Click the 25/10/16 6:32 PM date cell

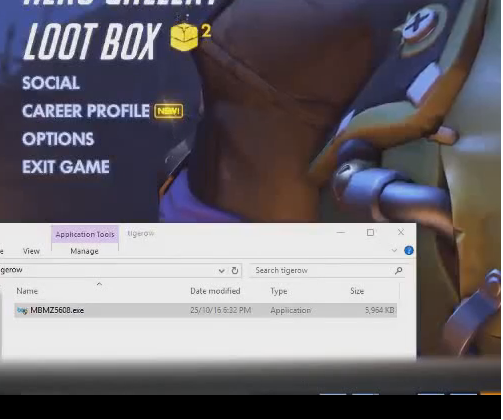click(220, 310)
